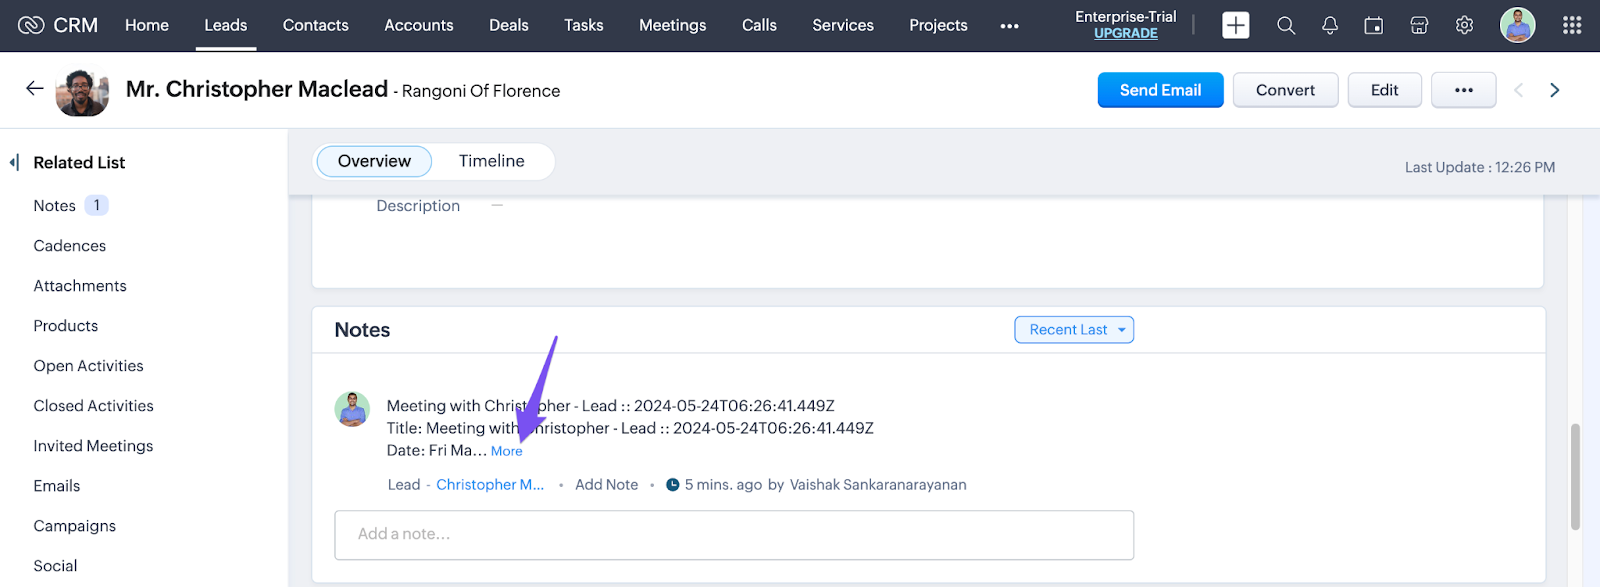
Task: Jump to Notes in Related List
Action: pos(55,206)
